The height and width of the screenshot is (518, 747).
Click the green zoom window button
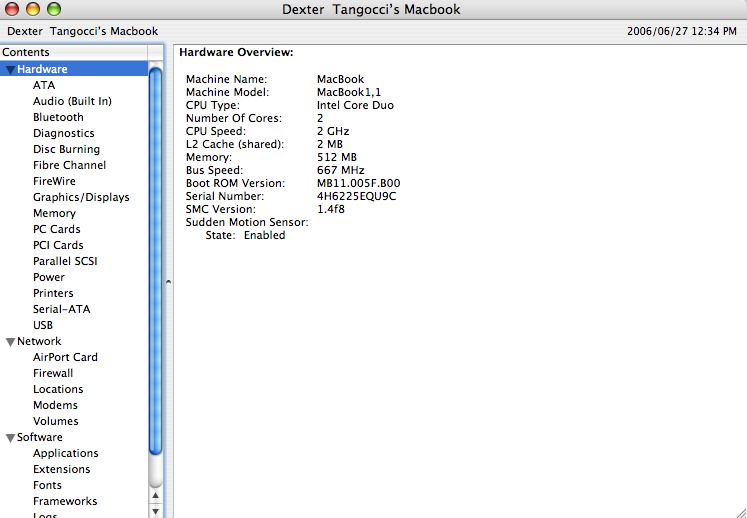tap(54, 9)
